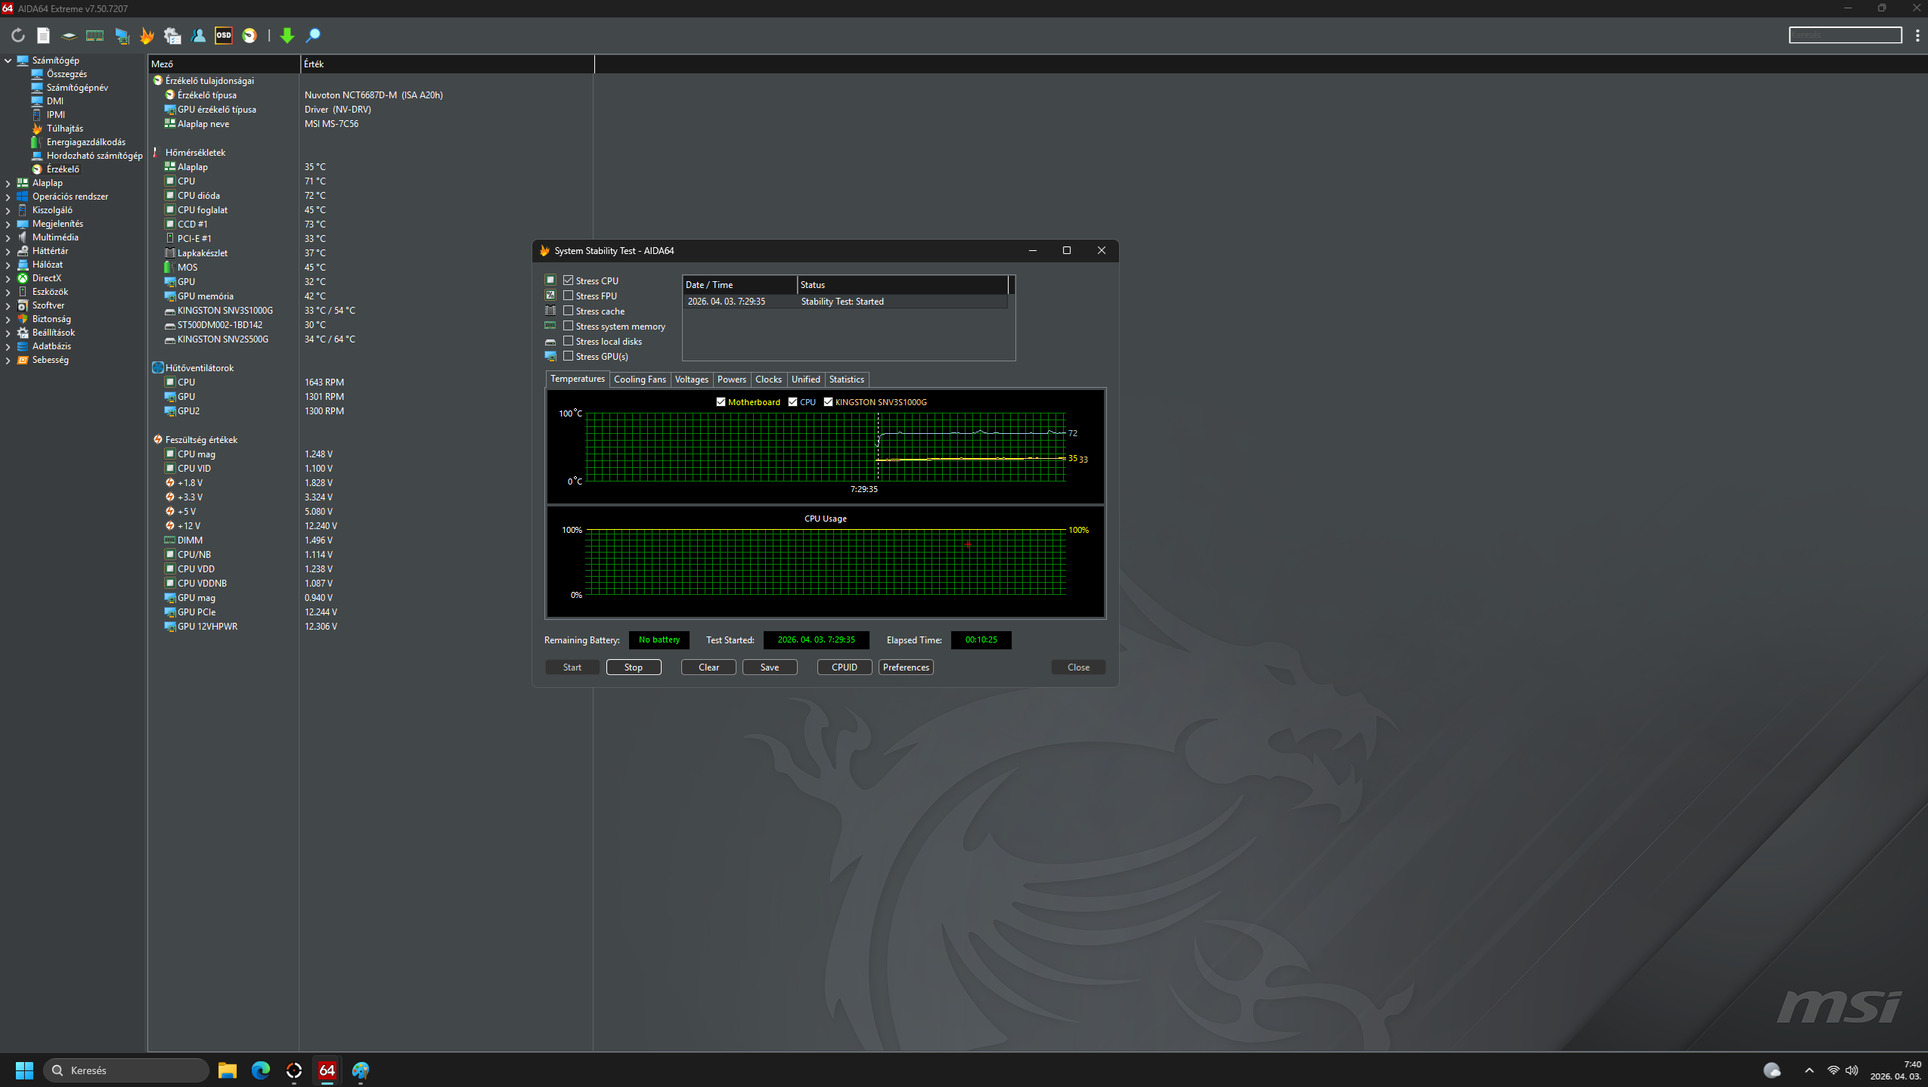Open the Statistics tab
The height and width of the screenshot is (1087, 1928).
coord(846,380)
